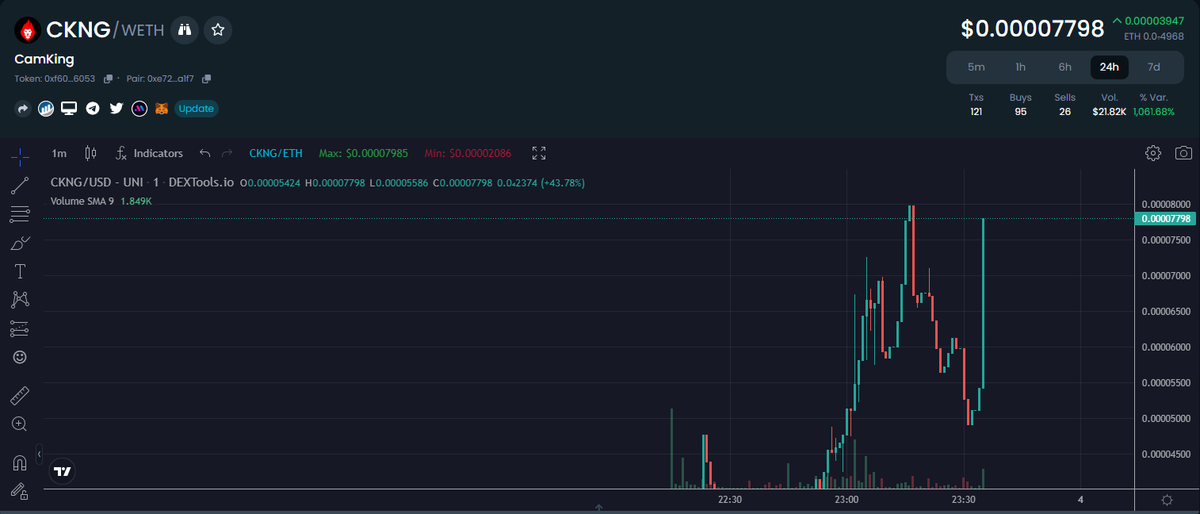This screenshot has height=514, width=1200.
Task: Select the 7d timeframe tab
Action: point(1154,67)
